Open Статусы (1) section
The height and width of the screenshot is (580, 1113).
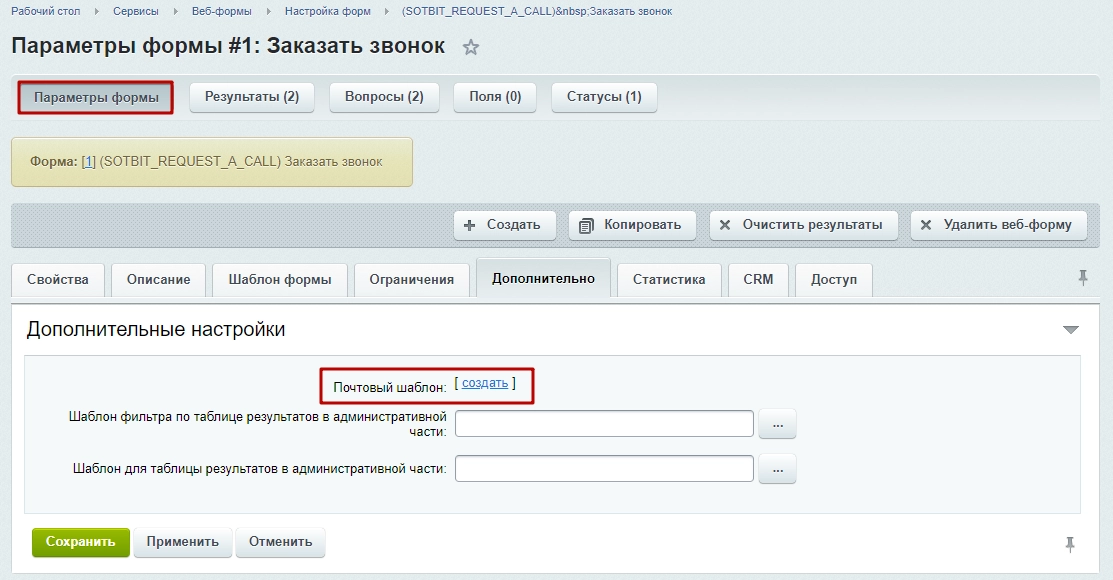[x=604, y=97]
